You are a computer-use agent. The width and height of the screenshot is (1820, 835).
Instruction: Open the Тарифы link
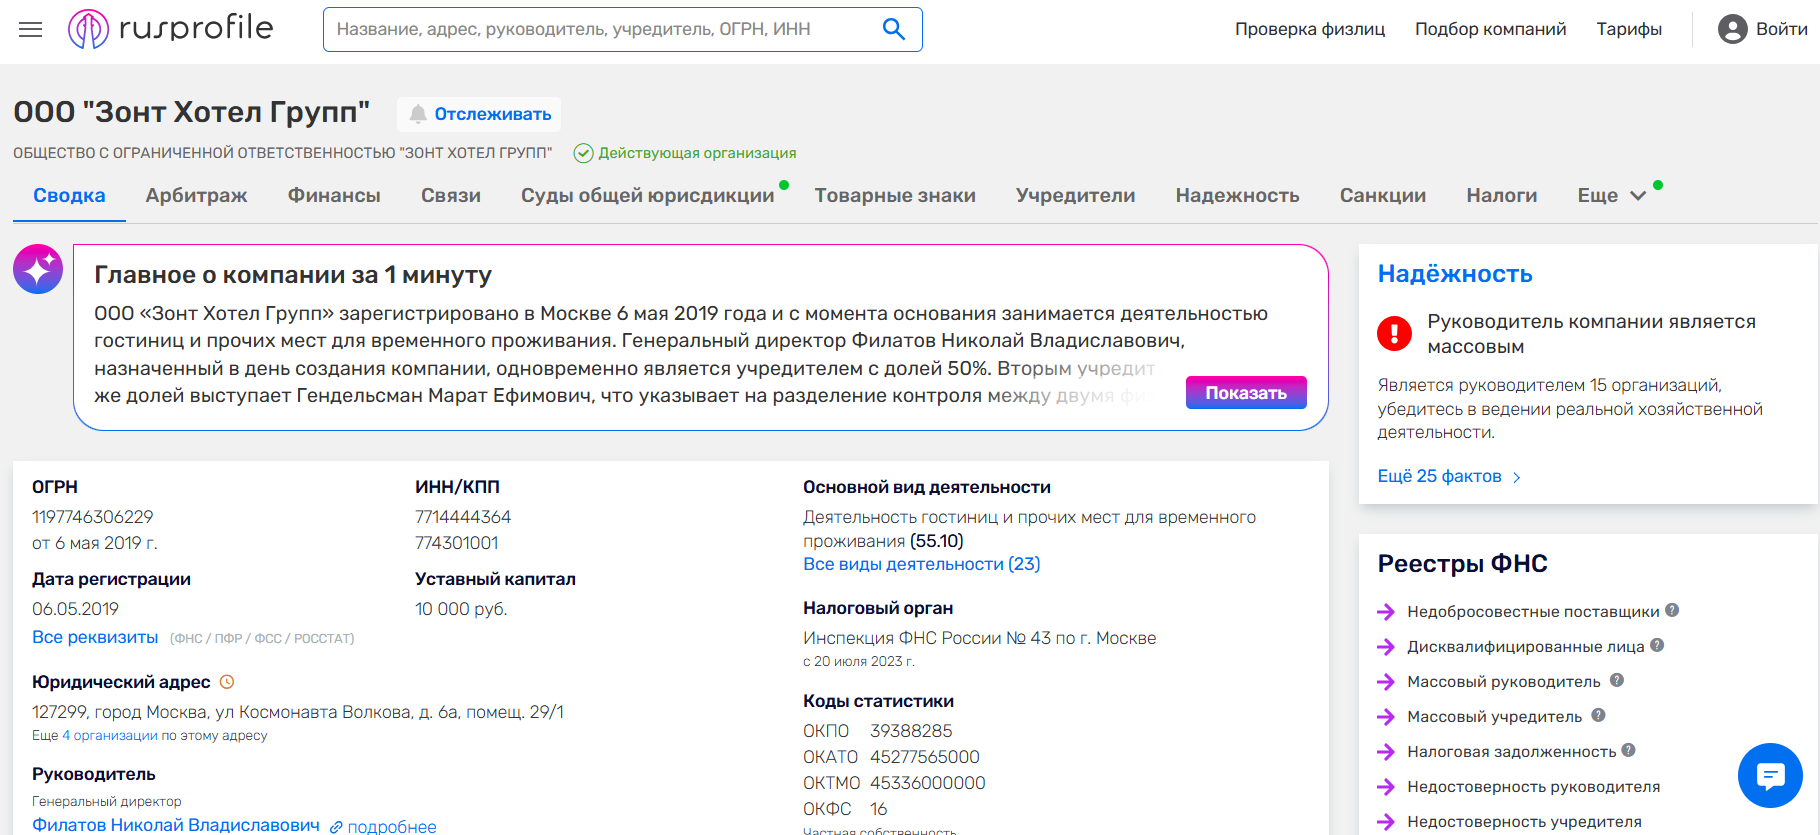1629,29
